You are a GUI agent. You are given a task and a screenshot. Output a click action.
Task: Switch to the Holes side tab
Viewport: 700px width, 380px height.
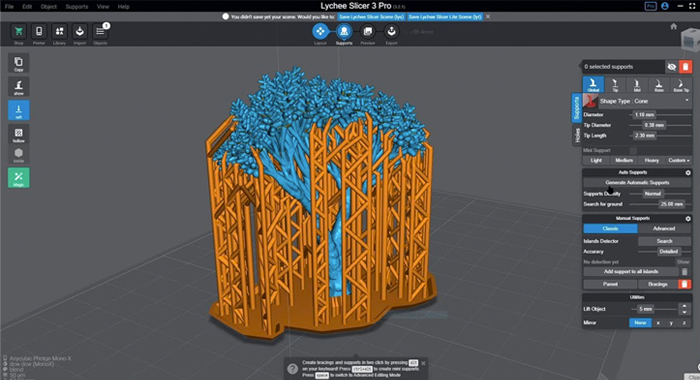pyautogui.click(x=577, y=135)
